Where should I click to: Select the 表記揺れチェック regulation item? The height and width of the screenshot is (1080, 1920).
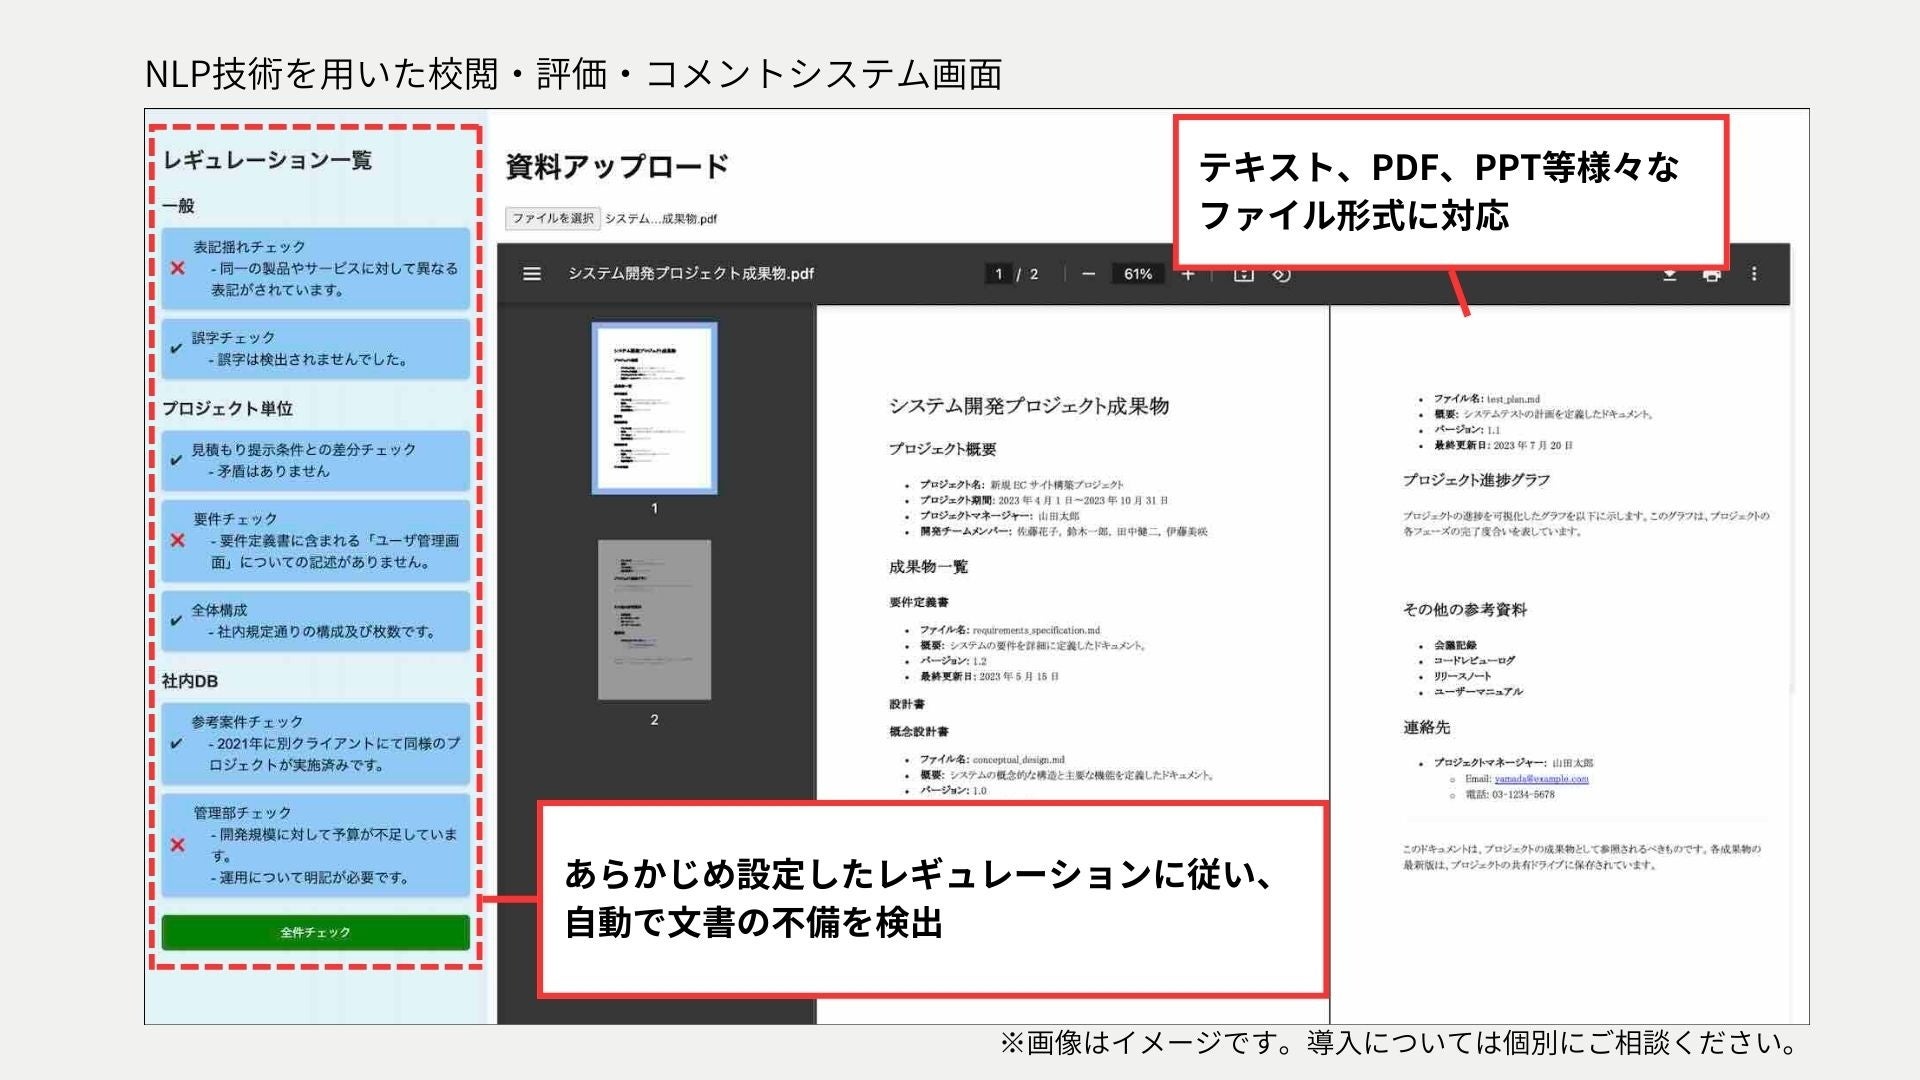[x=315, y=268]
